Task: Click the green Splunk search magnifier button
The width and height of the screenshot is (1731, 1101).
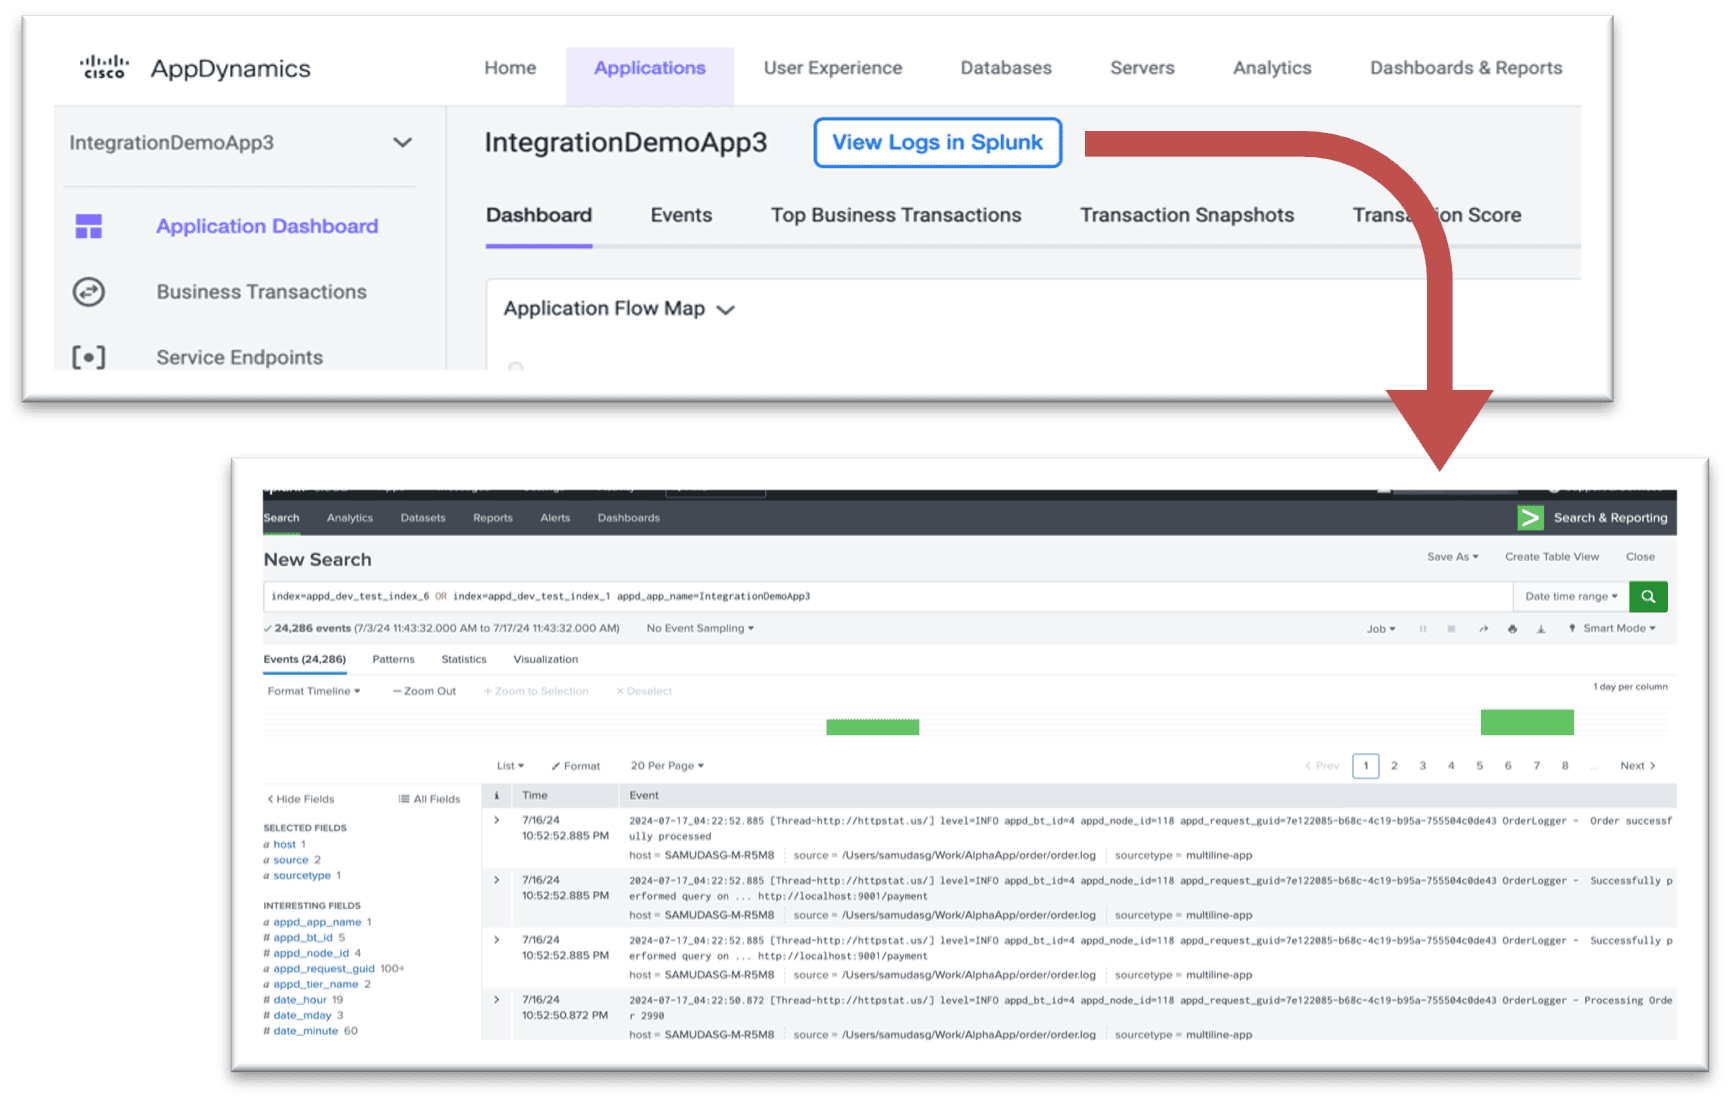Action: tap(1648, 596)
